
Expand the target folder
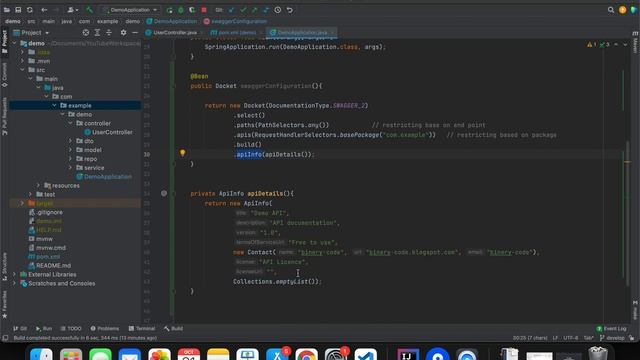(22, 203)
